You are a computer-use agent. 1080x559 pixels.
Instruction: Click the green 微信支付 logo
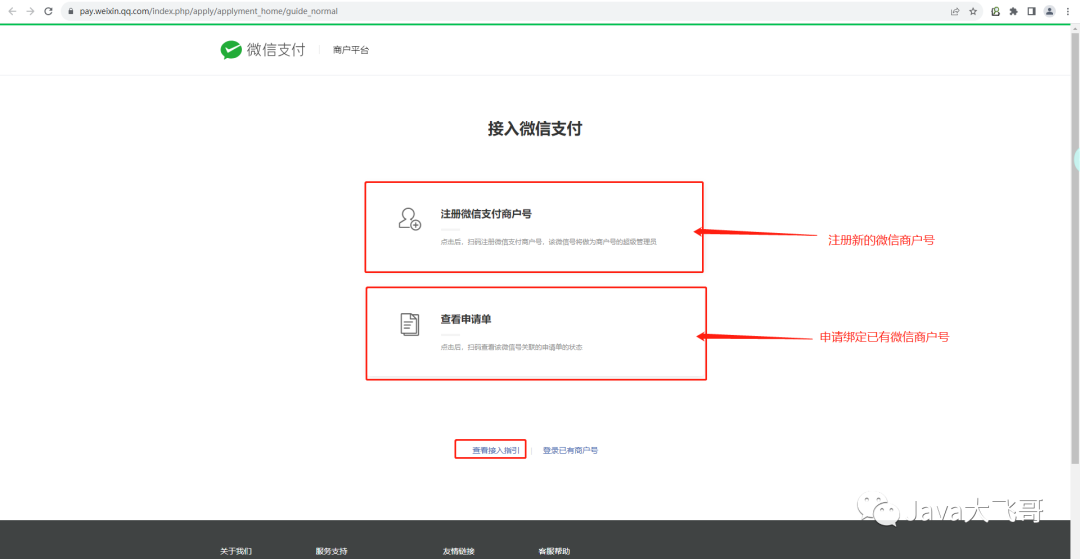pos(231,50)
